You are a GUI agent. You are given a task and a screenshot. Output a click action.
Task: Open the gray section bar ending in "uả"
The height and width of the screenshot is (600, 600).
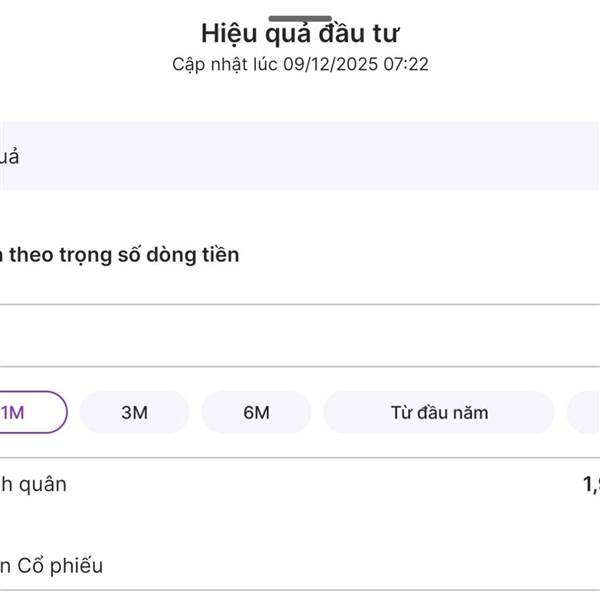14,156
